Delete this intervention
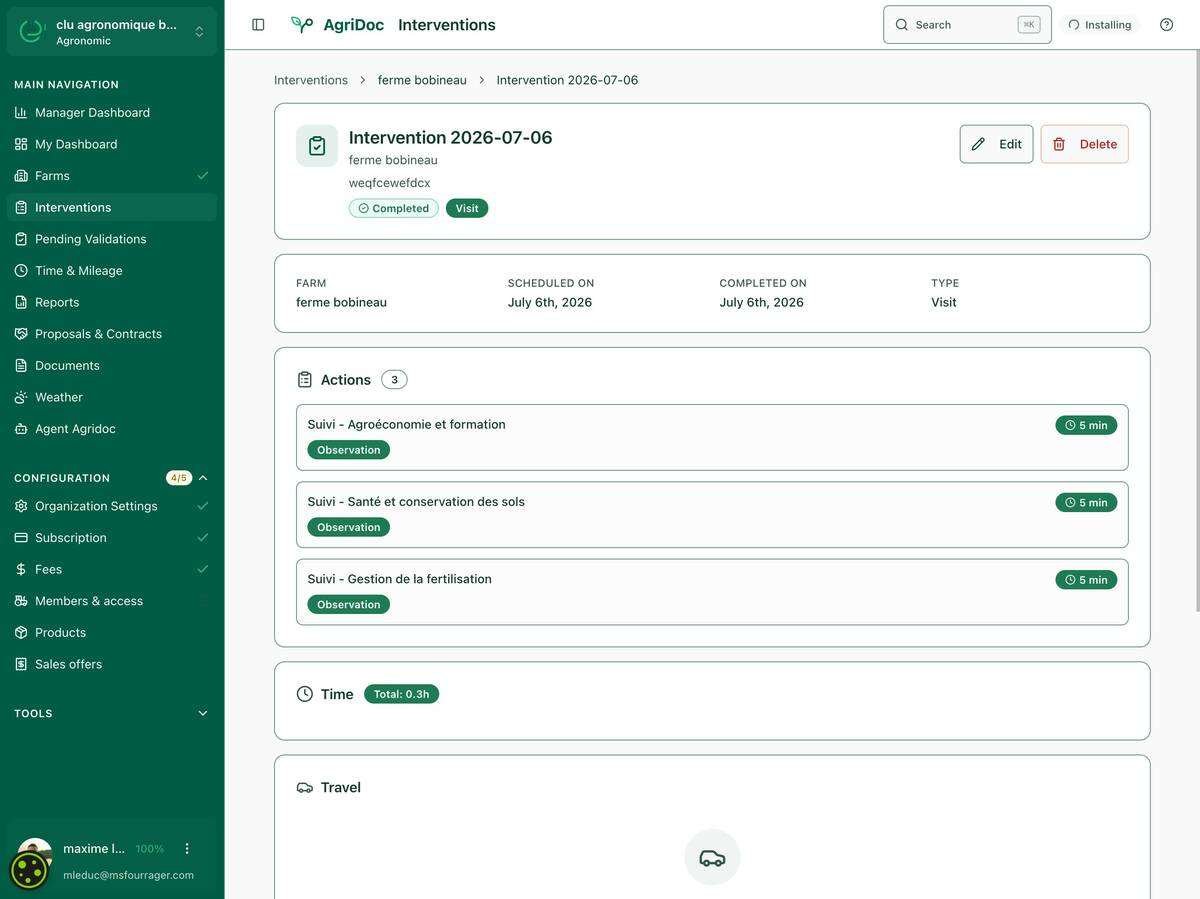 pyautogui.click(x=1084, y=144)
